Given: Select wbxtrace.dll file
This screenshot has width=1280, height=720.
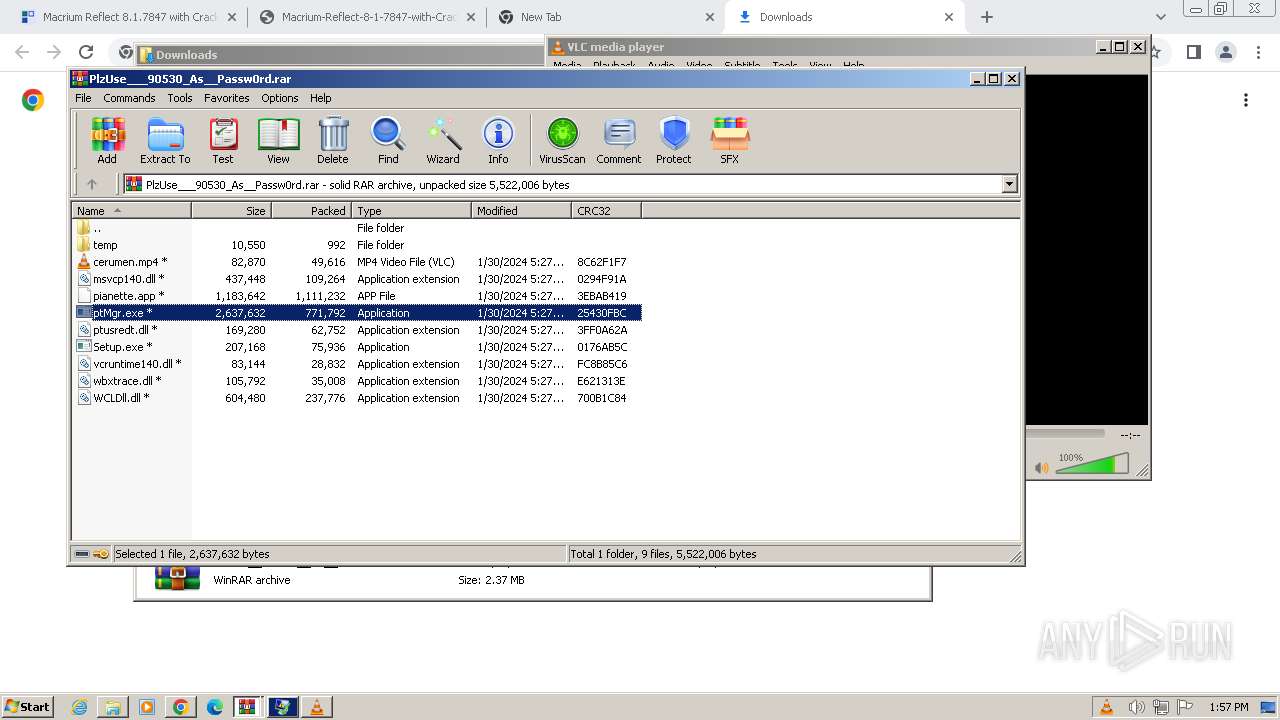Looking at the screenshot, I should [x=357, y=381].
